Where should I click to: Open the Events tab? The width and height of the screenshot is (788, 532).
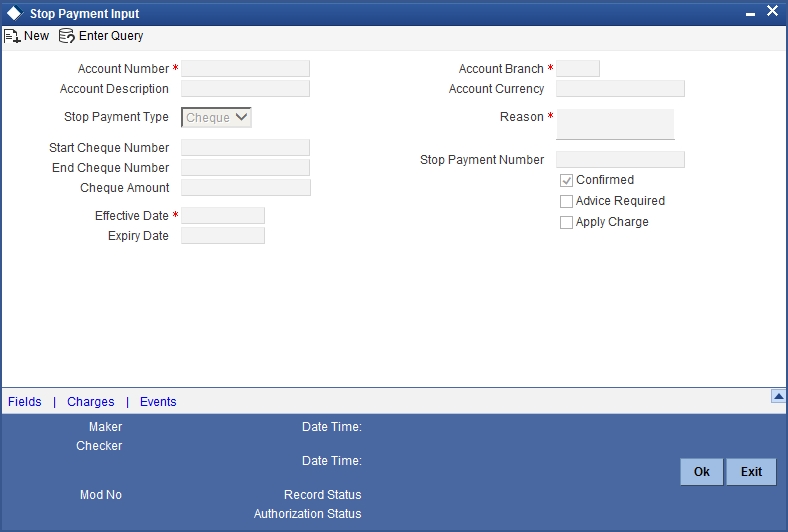click(158, 402)
